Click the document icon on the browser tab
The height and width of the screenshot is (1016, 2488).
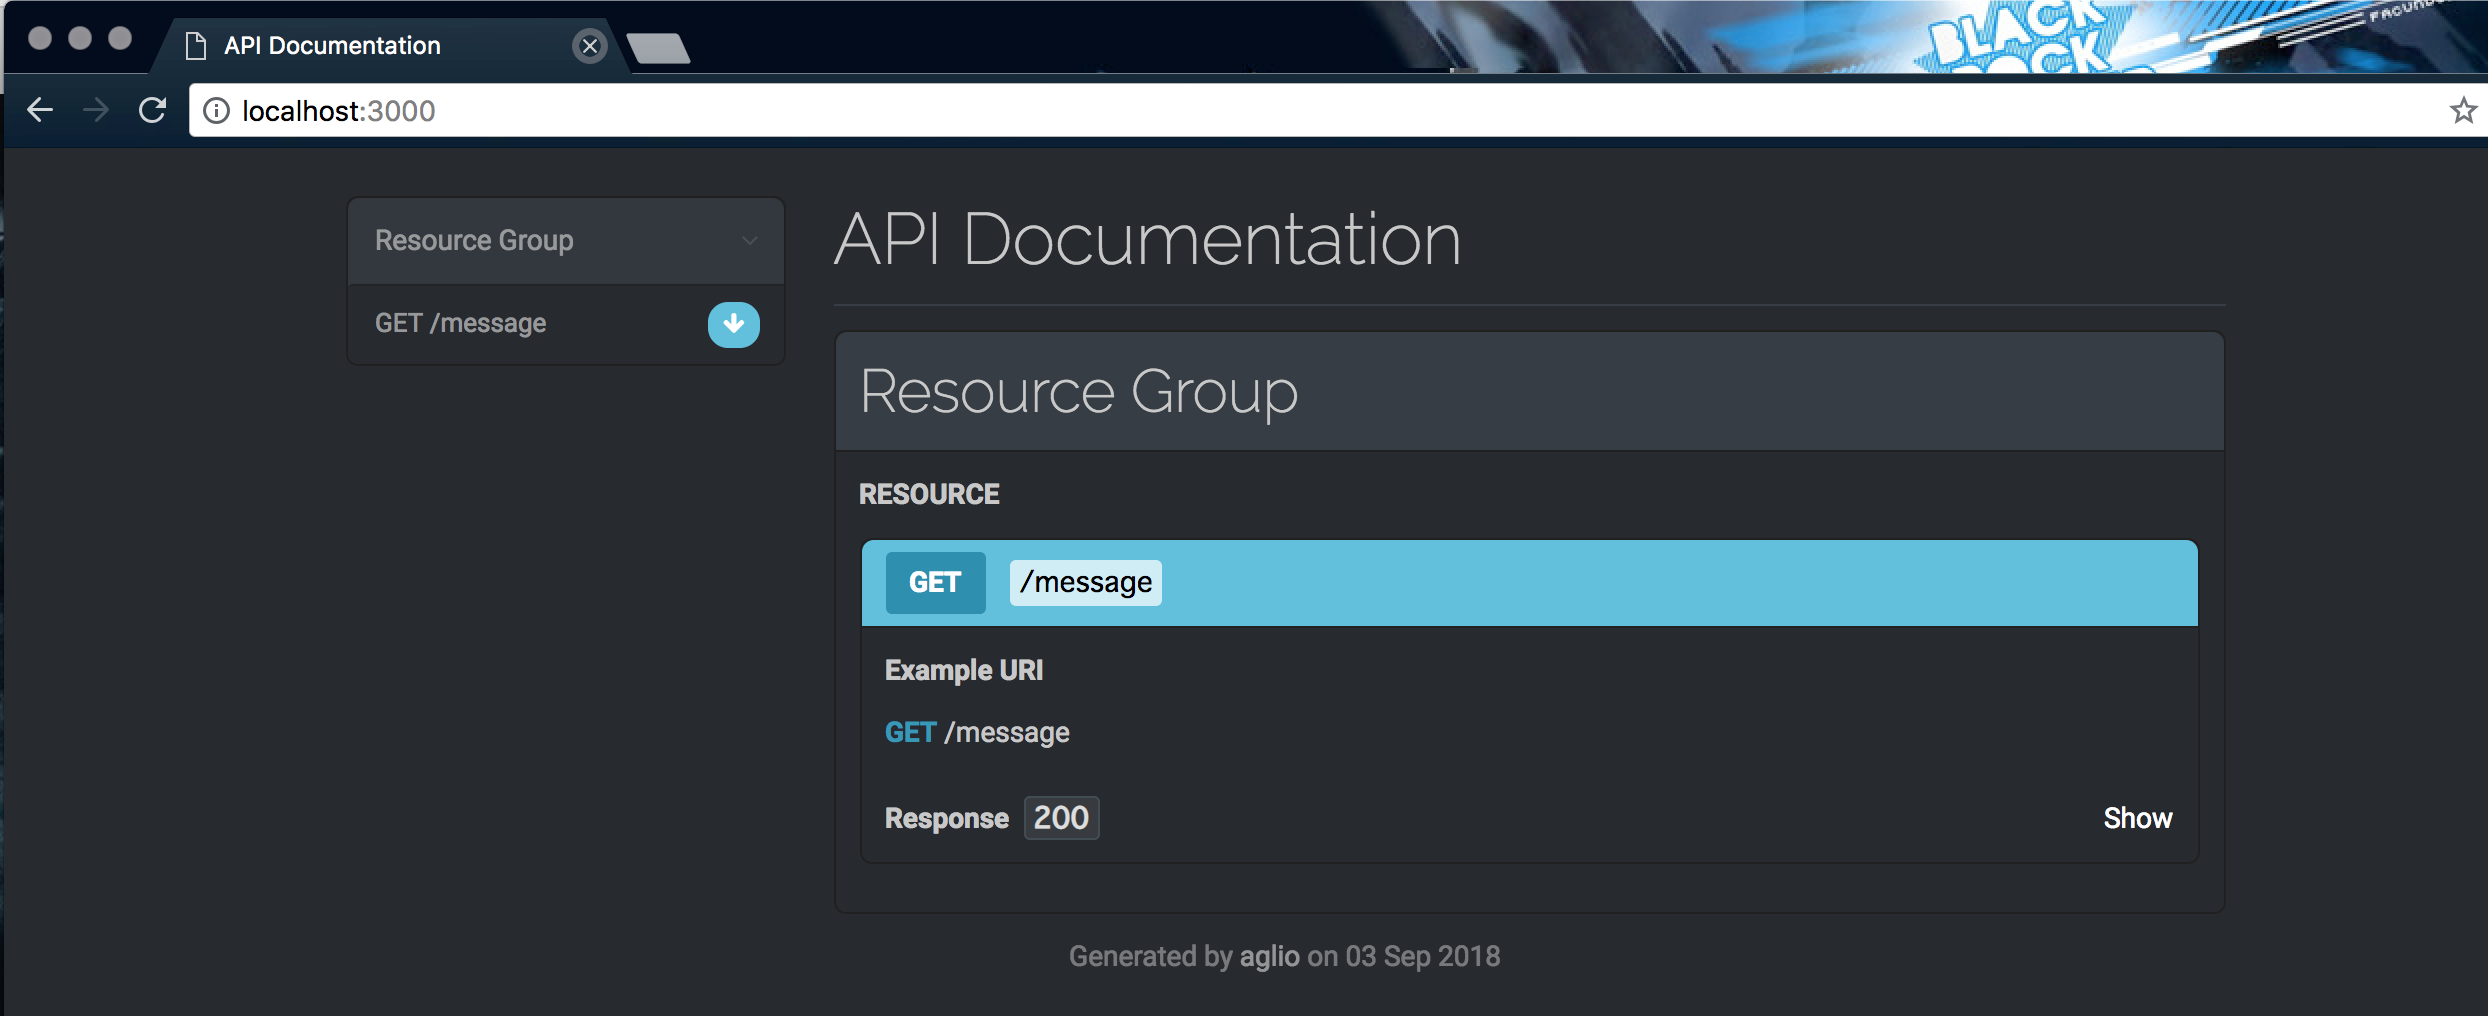(194, 45)
